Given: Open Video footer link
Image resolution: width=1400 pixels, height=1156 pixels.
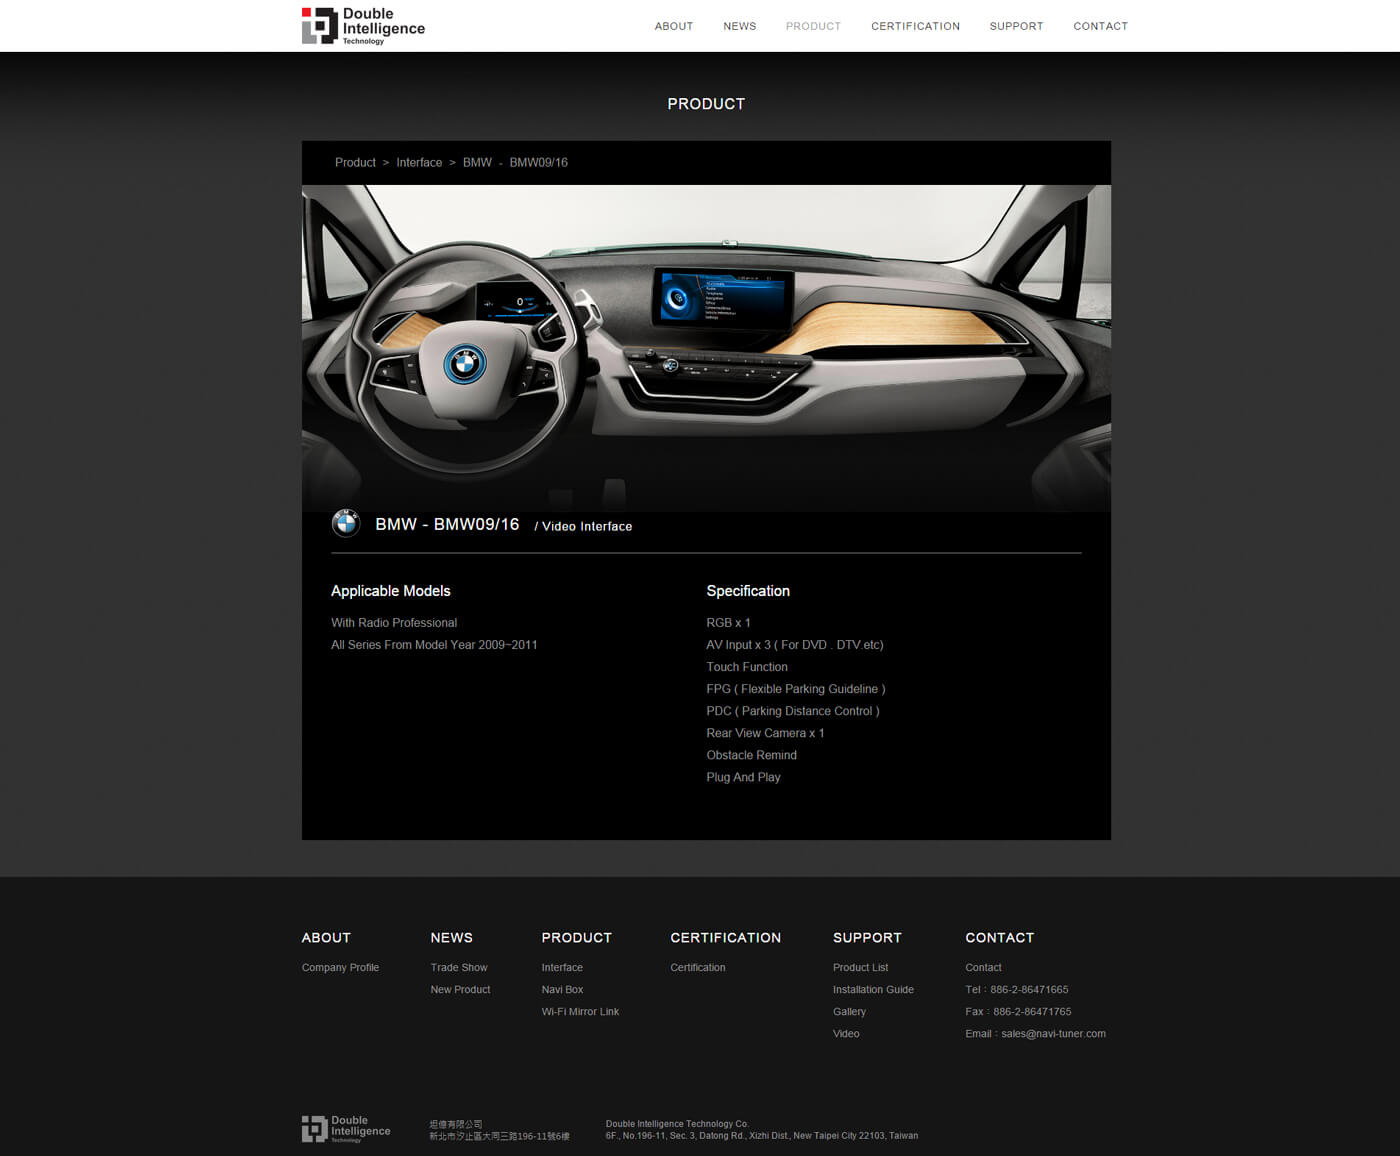Looking at the screenshot, I should (x=846, y=1034).
